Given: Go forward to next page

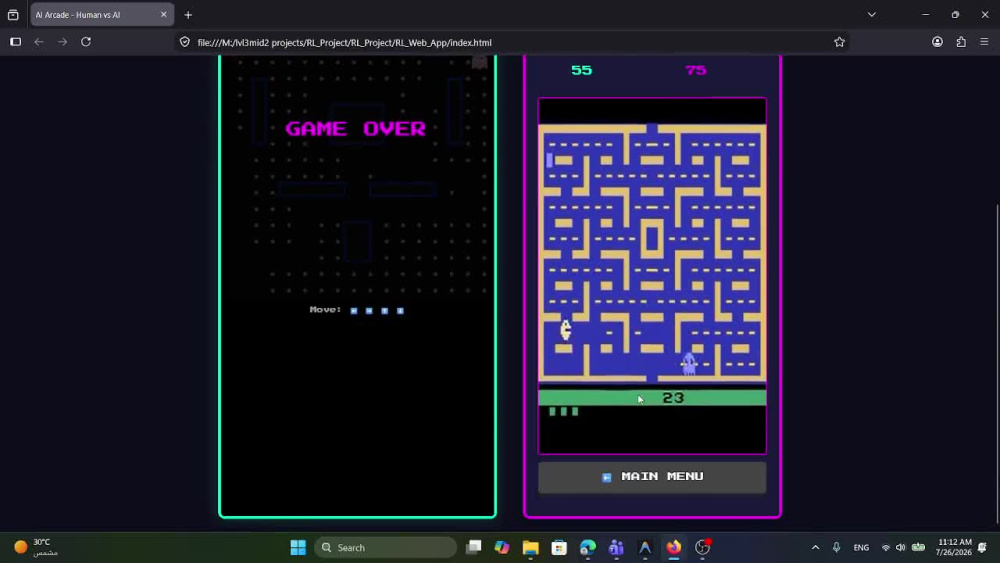Looking at the screenshot, I should pyautogui.click(x=62, y=42).
